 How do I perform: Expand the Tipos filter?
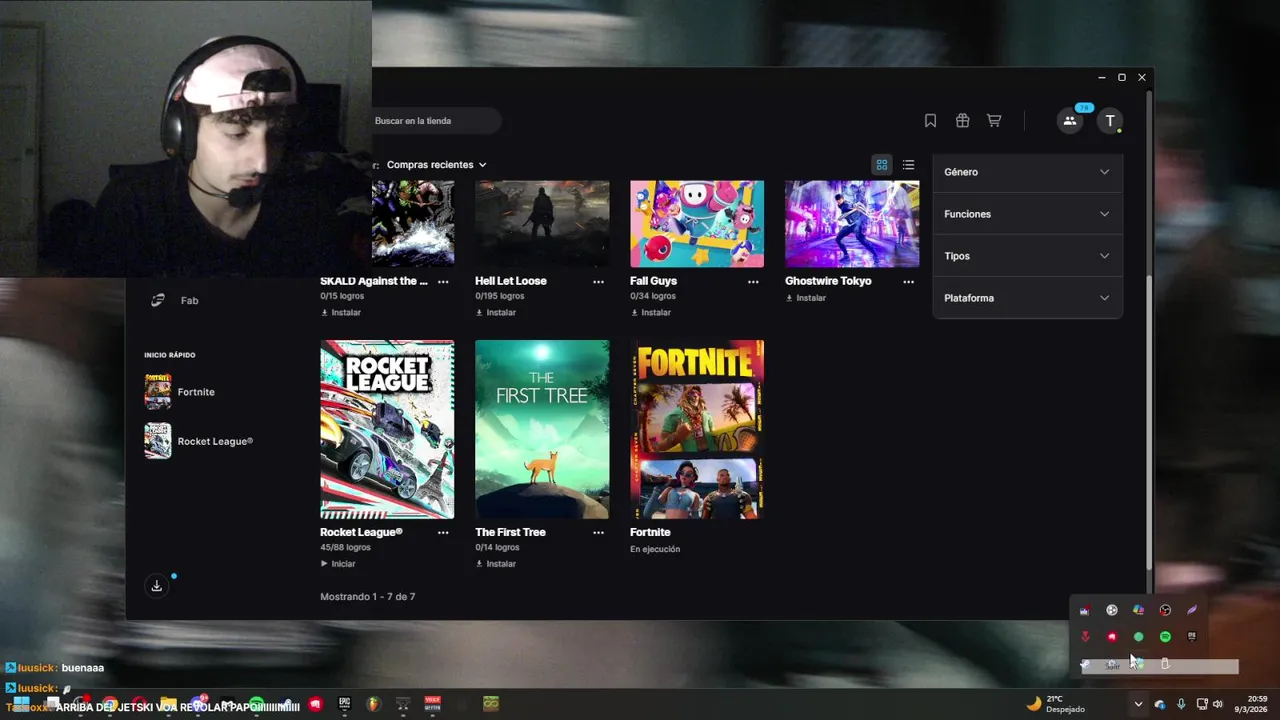[1027, 256]
